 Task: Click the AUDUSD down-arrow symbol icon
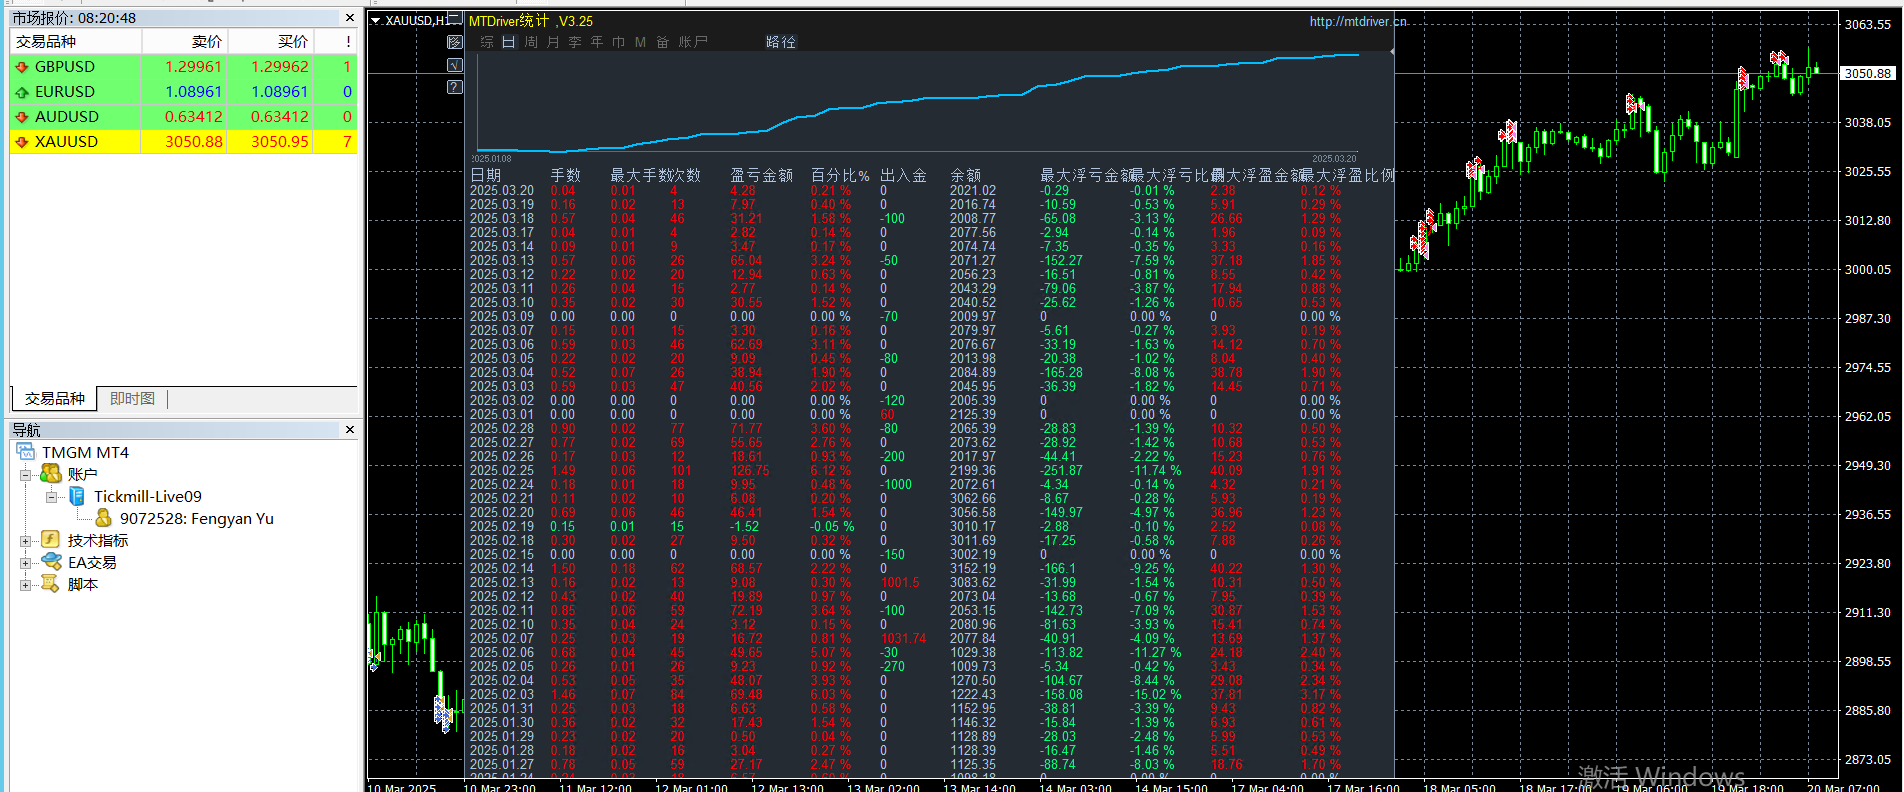pos(22,117)
